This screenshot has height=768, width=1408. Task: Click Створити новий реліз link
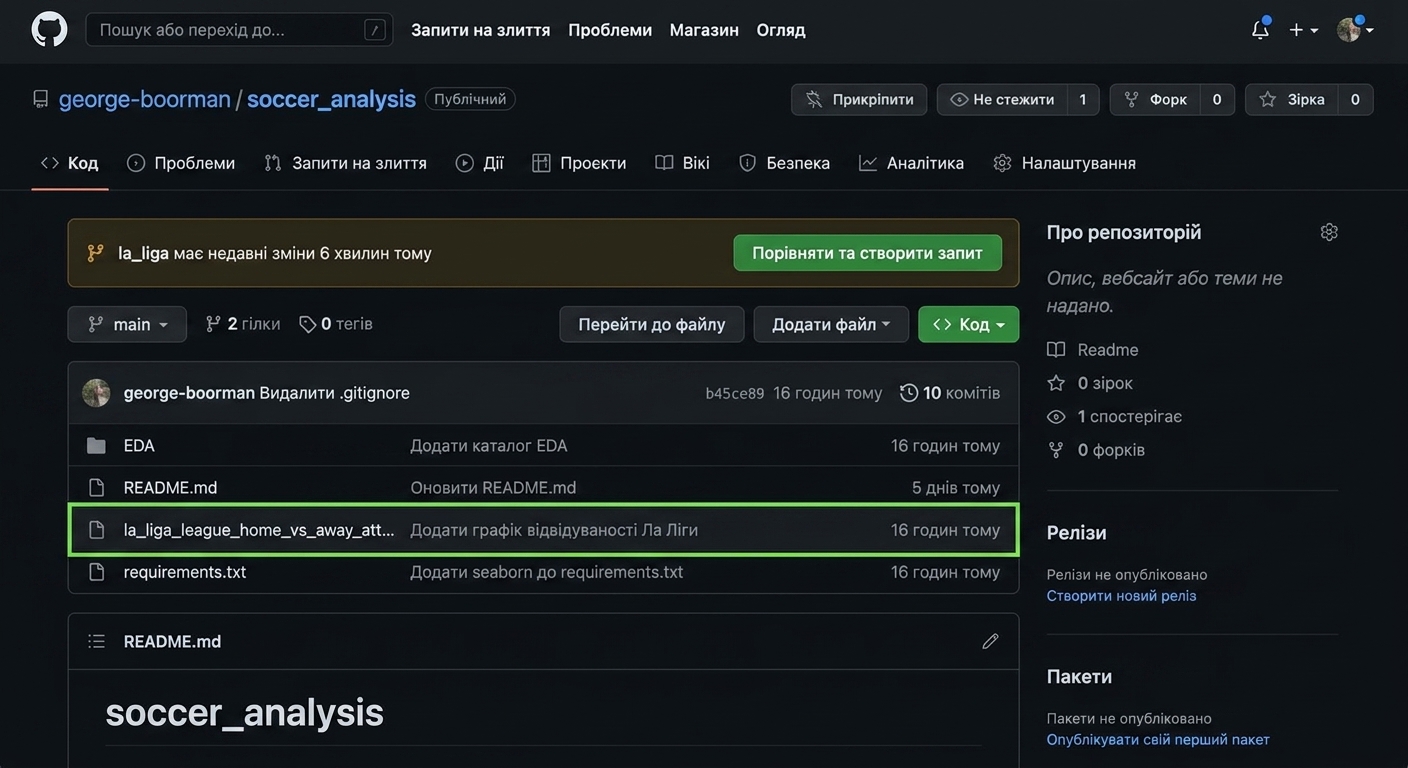(x=1122, y=596)
